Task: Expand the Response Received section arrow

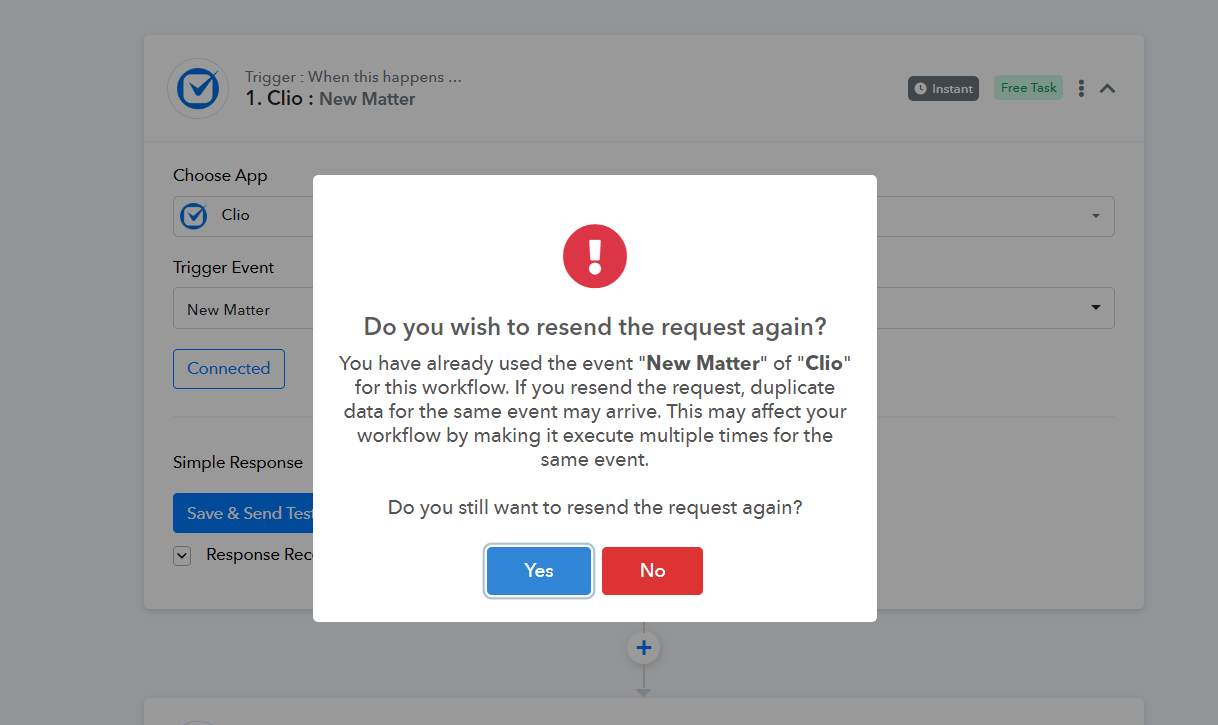Action: click(x=182, y=556)
